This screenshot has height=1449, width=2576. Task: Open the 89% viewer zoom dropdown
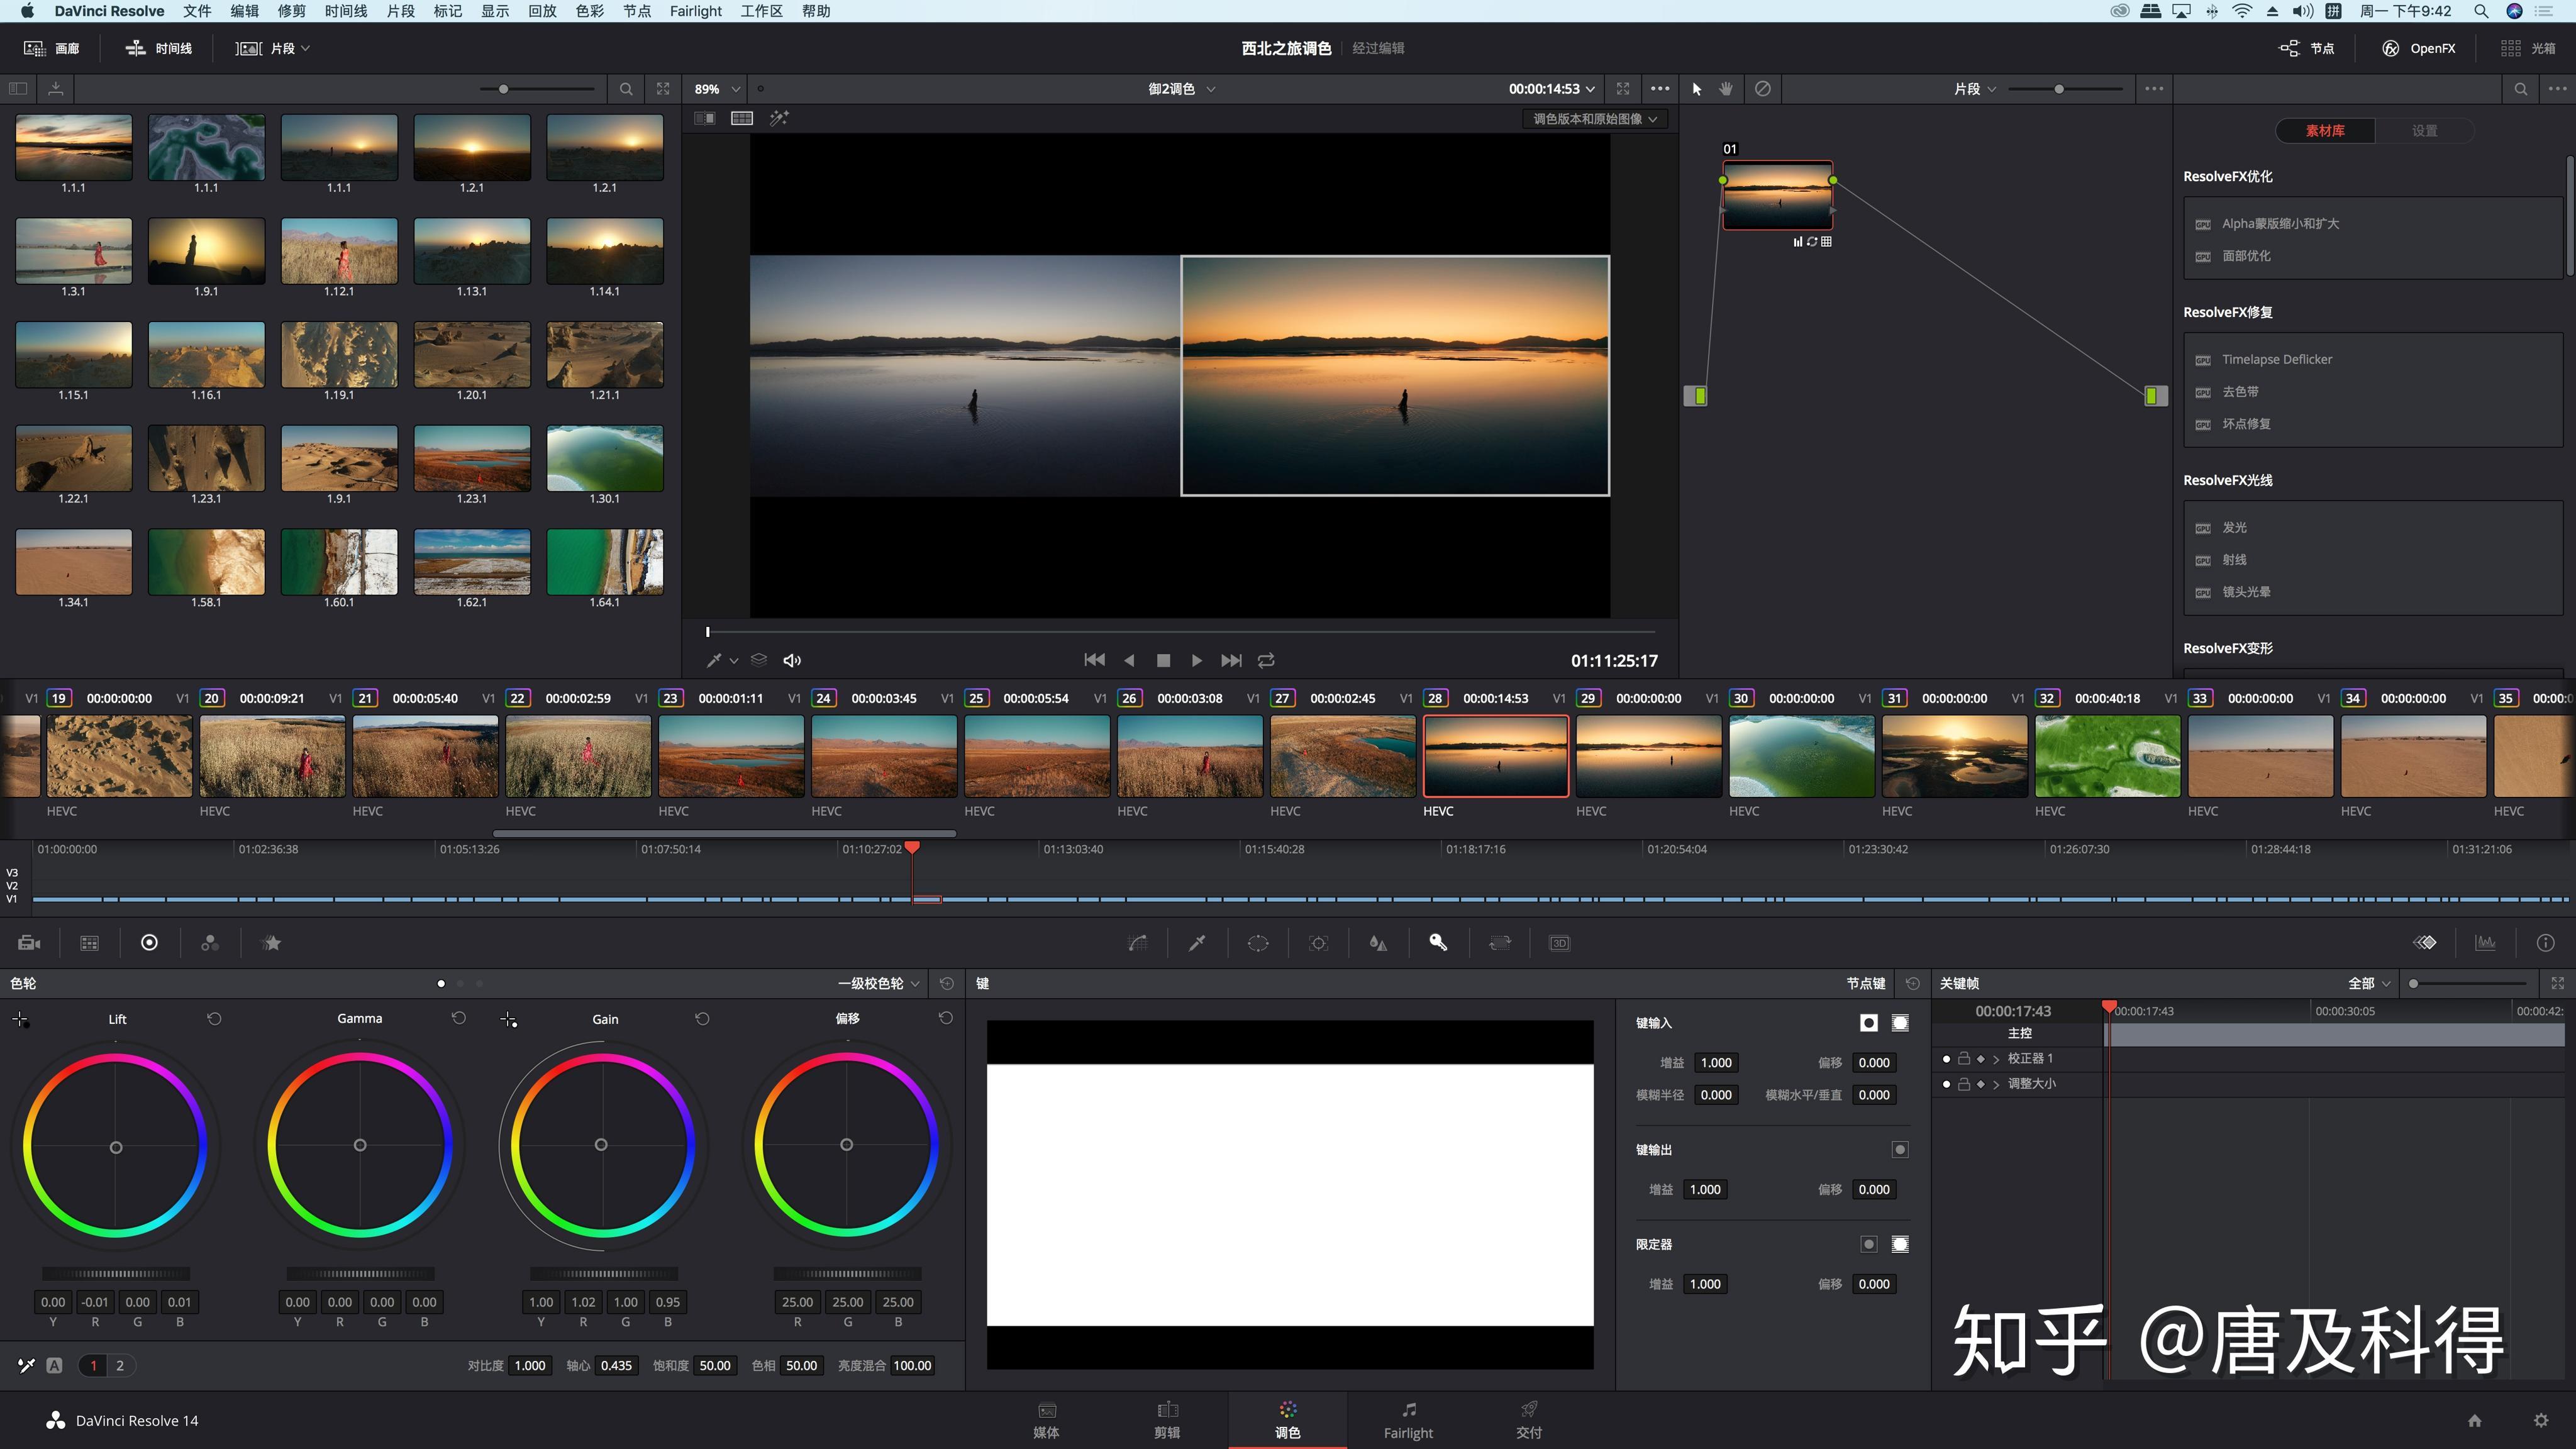(x=717, y=89)
